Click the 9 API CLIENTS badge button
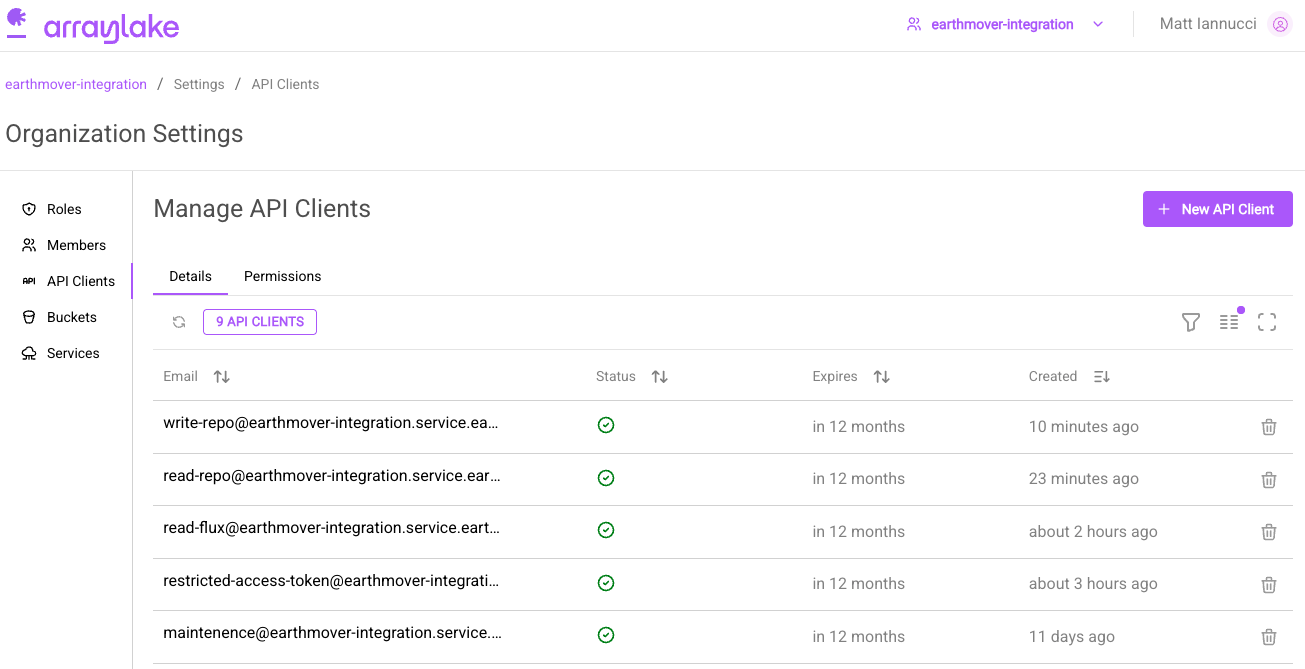Viewport: 1305px width, 669px height. click(x=260, y=322)
